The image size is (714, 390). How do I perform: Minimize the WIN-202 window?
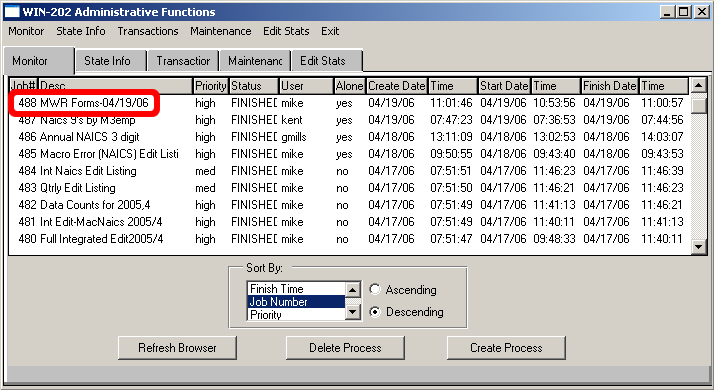[667, 12]
